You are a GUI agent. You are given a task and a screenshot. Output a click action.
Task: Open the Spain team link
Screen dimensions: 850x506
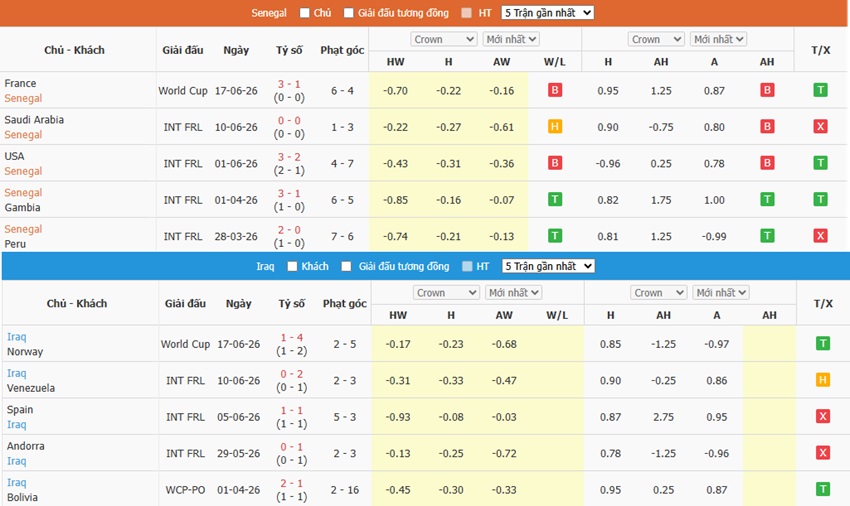pos(20,409)
